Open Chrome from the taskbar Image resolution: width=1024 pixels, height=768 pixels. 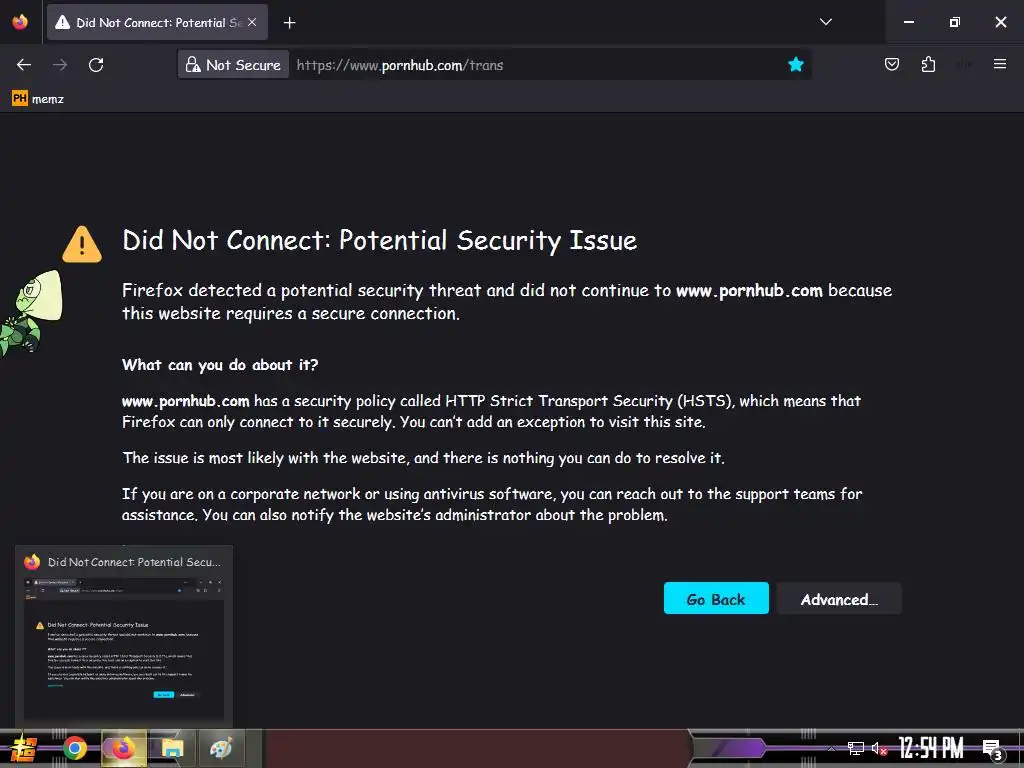coord(75,748)
